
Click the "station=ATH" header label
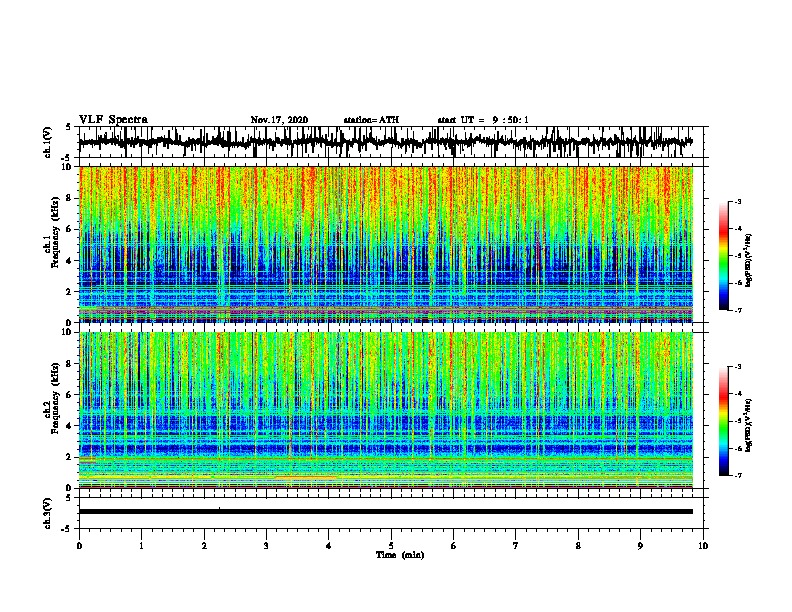coord(371,120)
